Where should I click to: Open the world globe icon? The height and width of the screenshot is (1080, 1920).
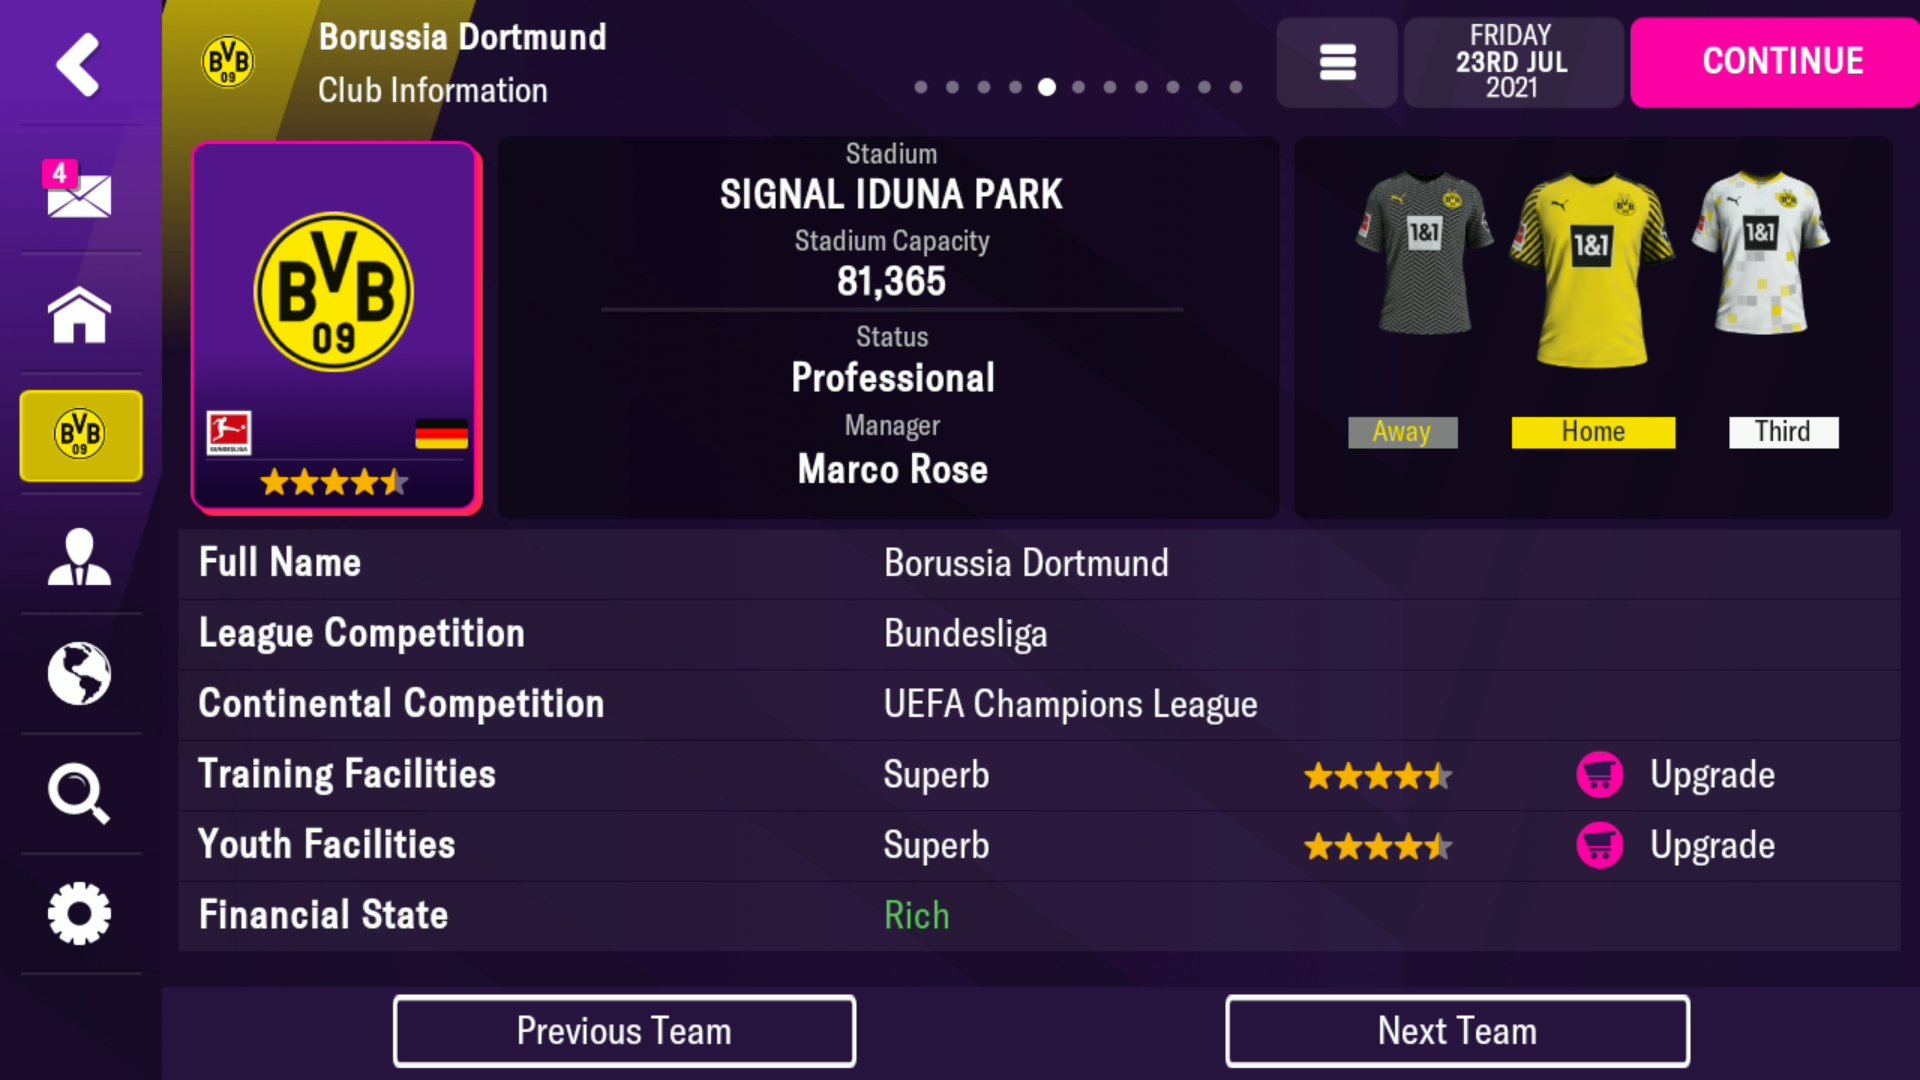click(79, 673)
